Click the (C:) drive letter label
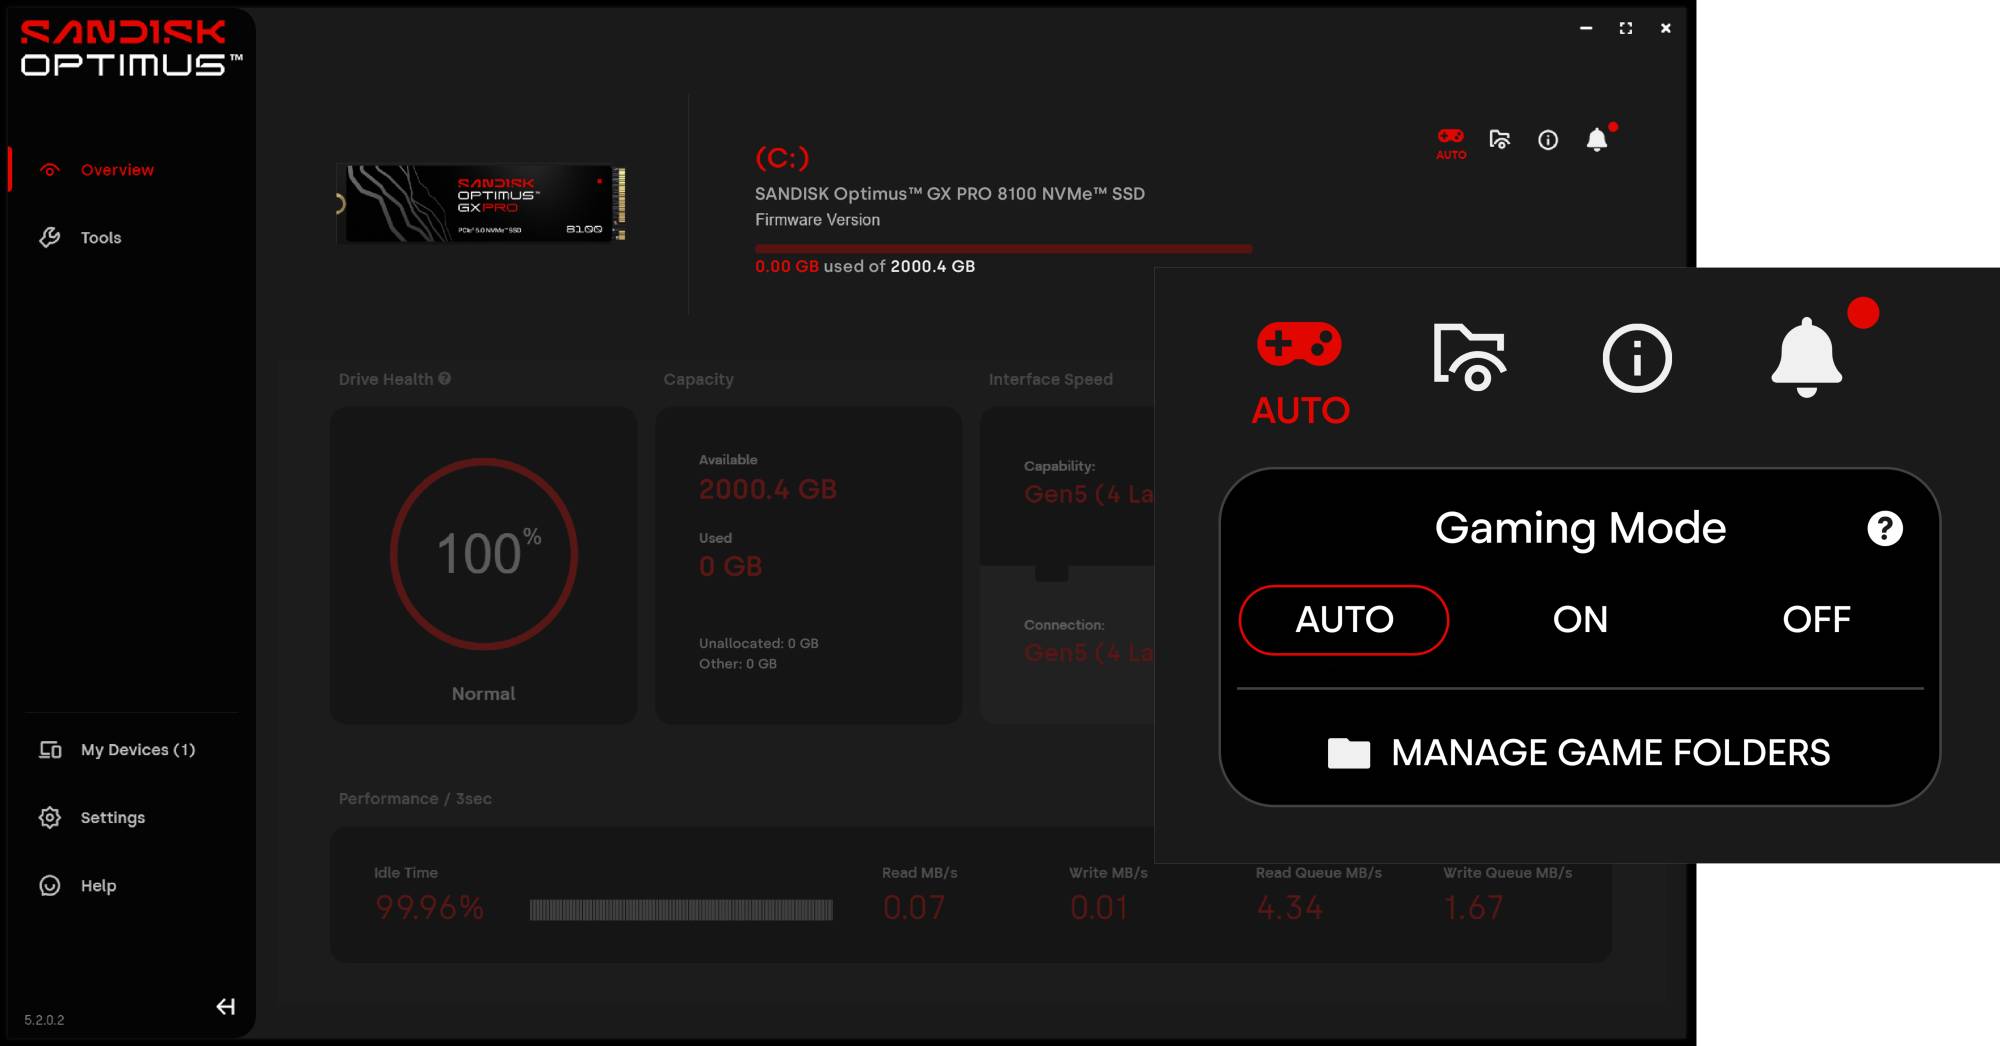The height and width of the screenshot is (1046, 2000). [x=782, y=158]
